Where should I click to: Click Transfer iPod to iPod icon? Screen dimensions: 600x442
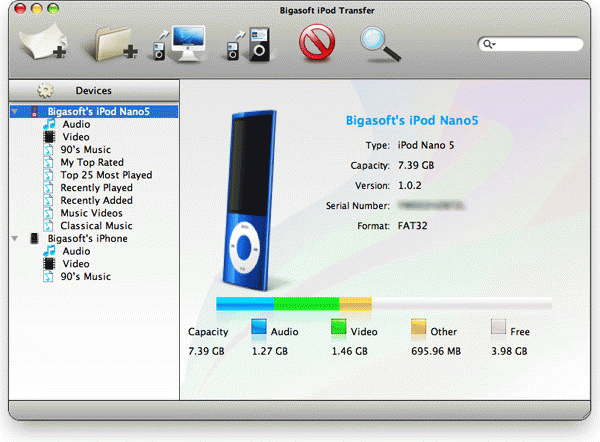(x=248, y=44)
